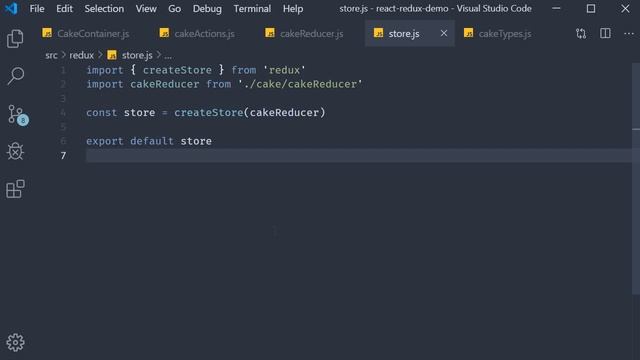
Task: Click the src breadcrumb segment
Action: point(51,55)
